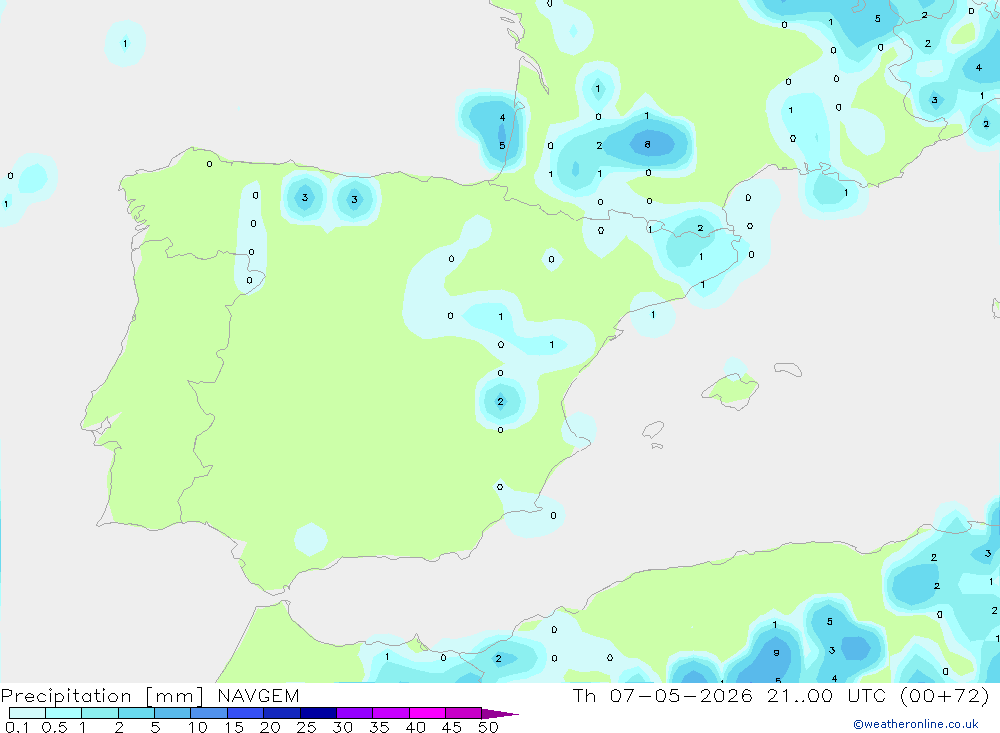
Task: Select the 'NAVGEM' model label
Action: (x=258, y=696)
